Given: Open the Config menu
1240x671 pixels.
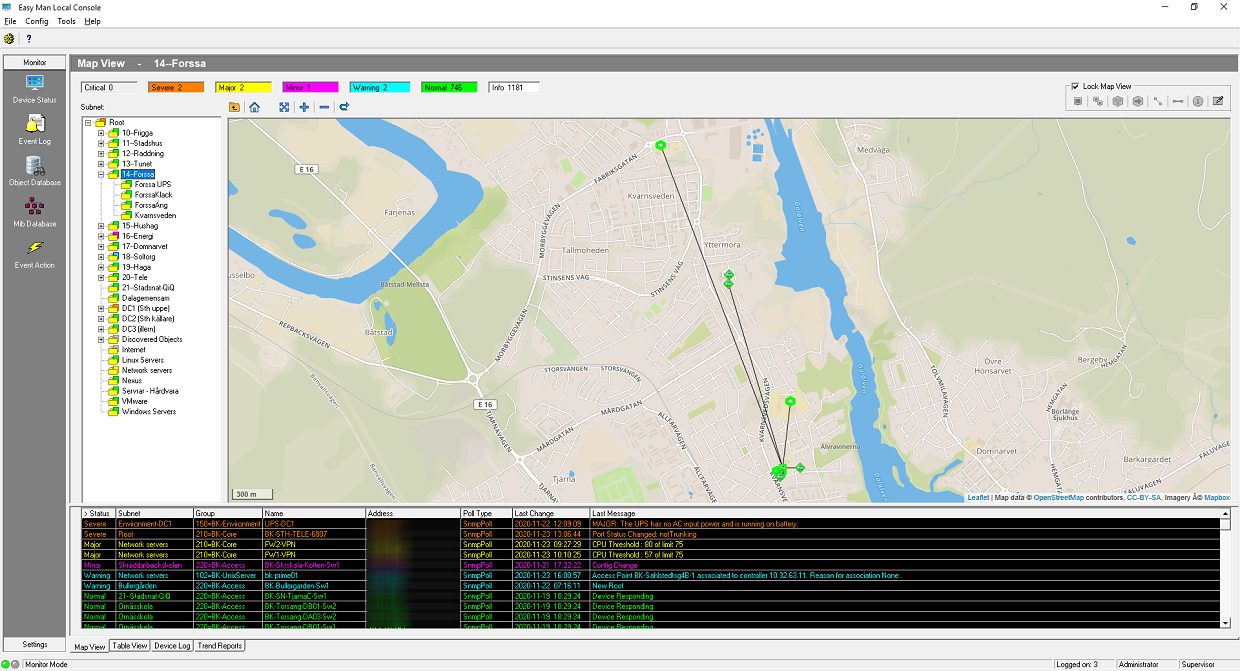Looking at the screenshot, I should (37, 21).
